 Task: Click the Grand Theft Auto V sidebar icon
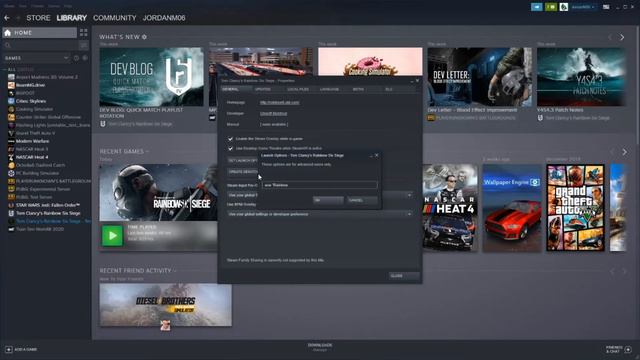[x=11, y=133]
